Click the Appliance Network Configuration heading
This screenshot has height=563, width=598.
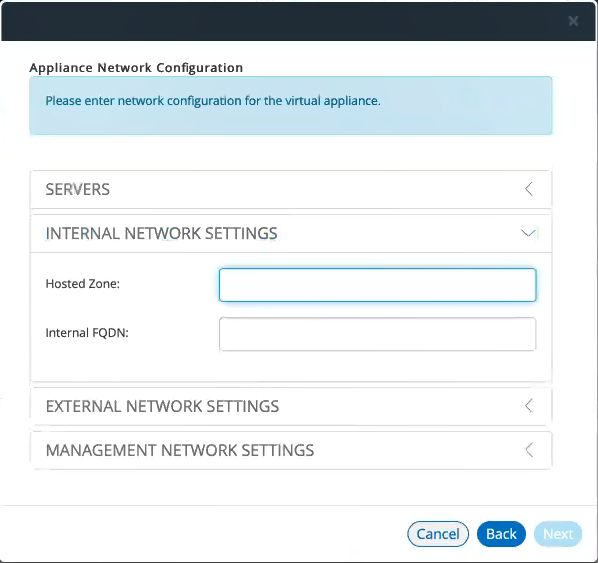[136, 68]
